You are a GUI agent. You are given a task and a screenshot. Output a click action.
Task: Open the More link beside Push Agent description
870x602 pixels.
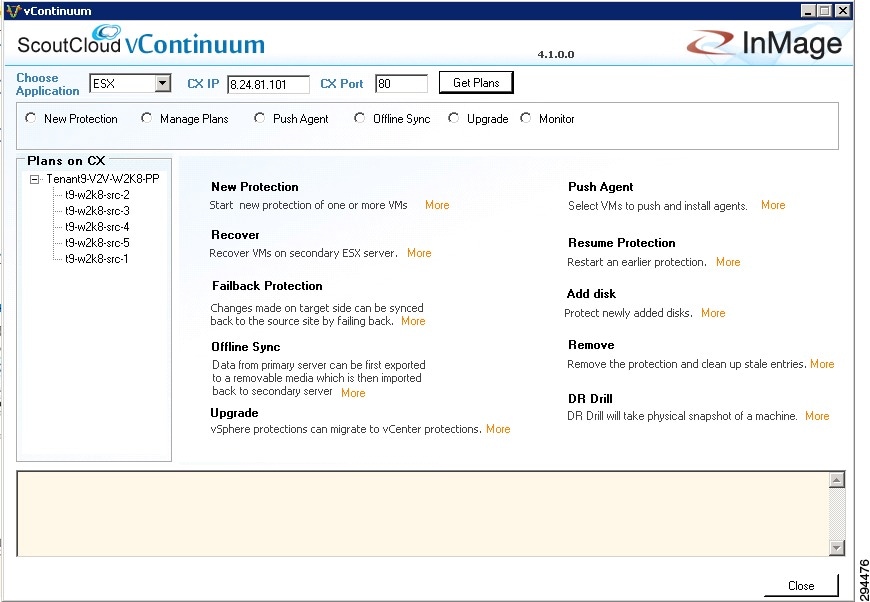[x=773, y=205]
